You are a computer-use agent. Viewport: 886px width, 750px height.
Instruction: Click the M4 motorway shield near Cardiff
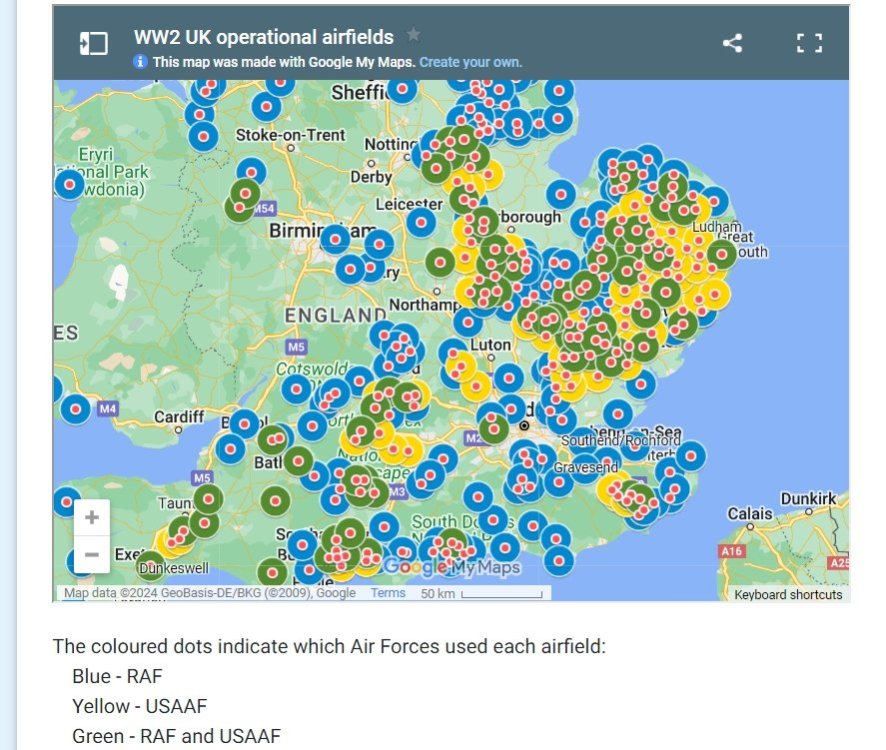click(107, 408)
